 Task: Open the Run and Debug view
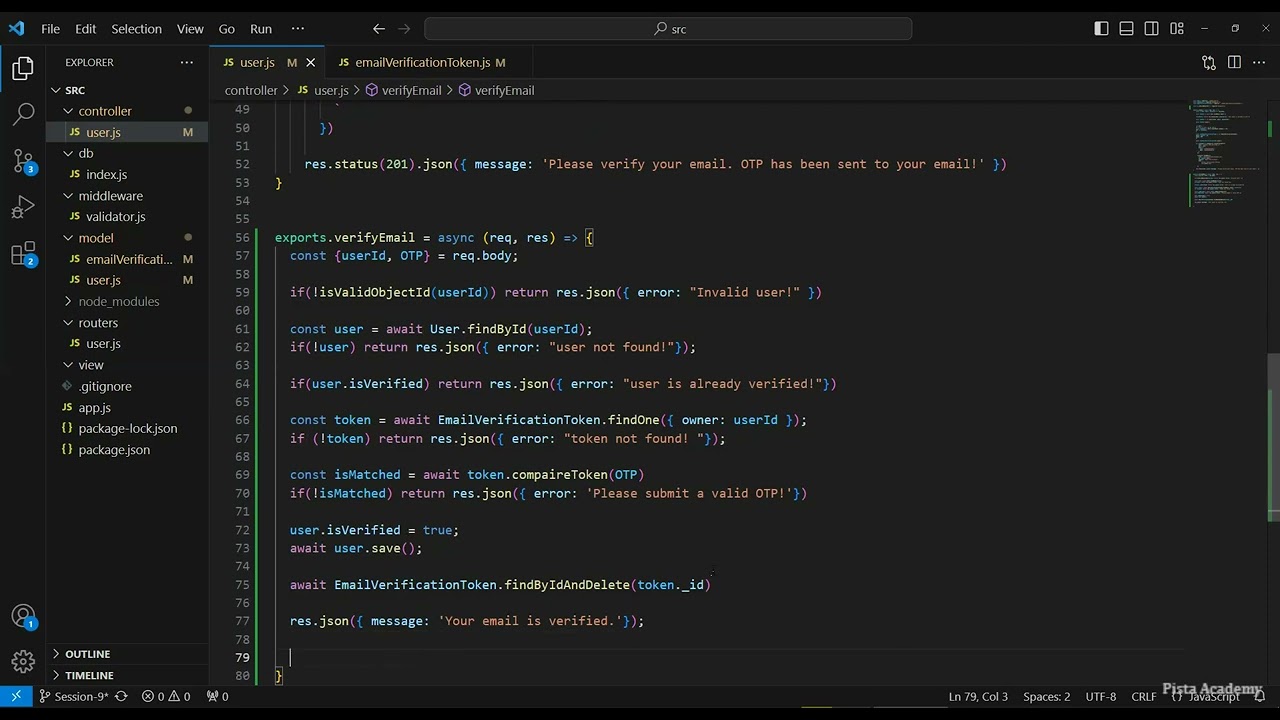click(23, 207)
